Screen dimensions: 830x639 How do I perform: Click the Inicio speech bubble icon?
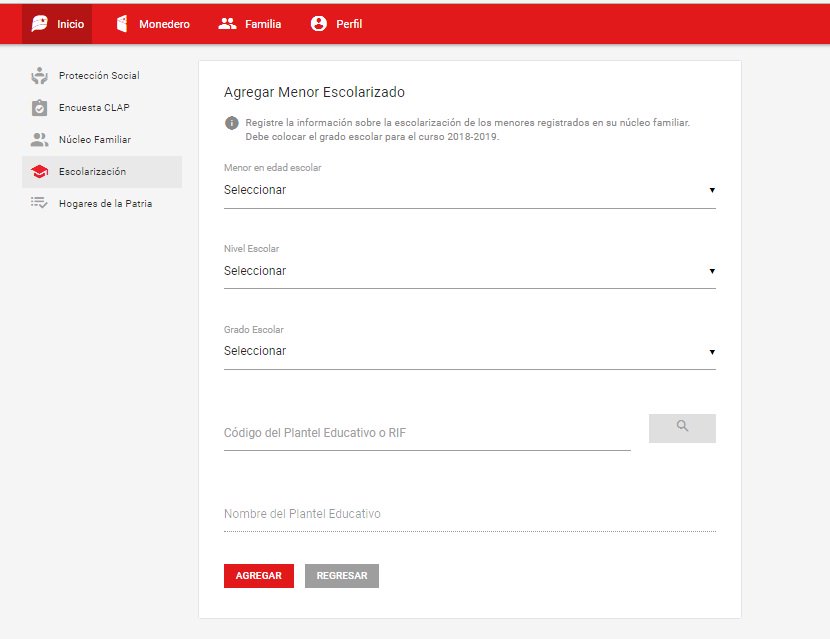[x=40, y=23]
